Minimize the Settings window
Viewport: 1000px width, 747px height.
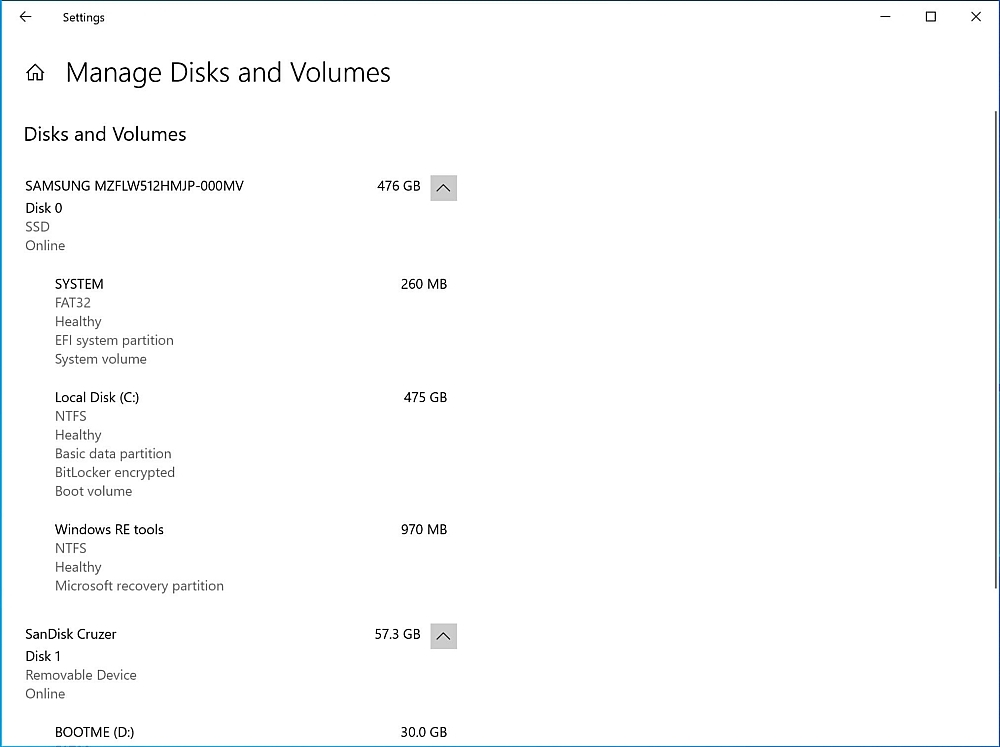click(885, 17)
